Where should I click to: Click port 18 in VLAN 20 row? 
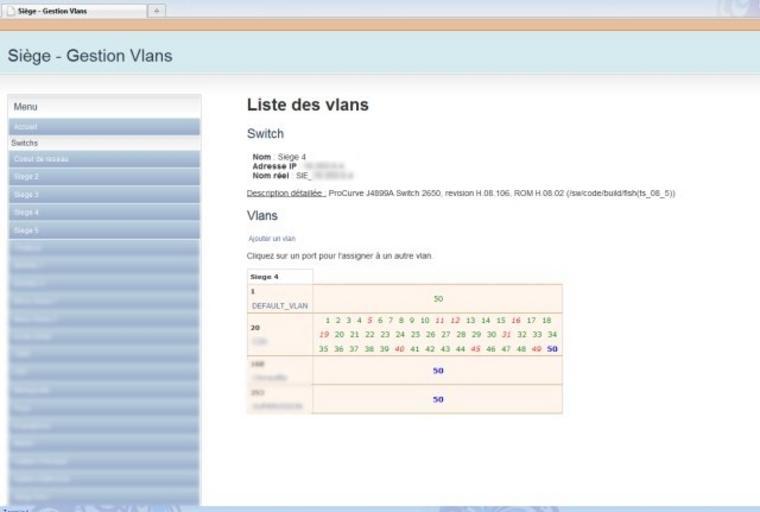546,321
